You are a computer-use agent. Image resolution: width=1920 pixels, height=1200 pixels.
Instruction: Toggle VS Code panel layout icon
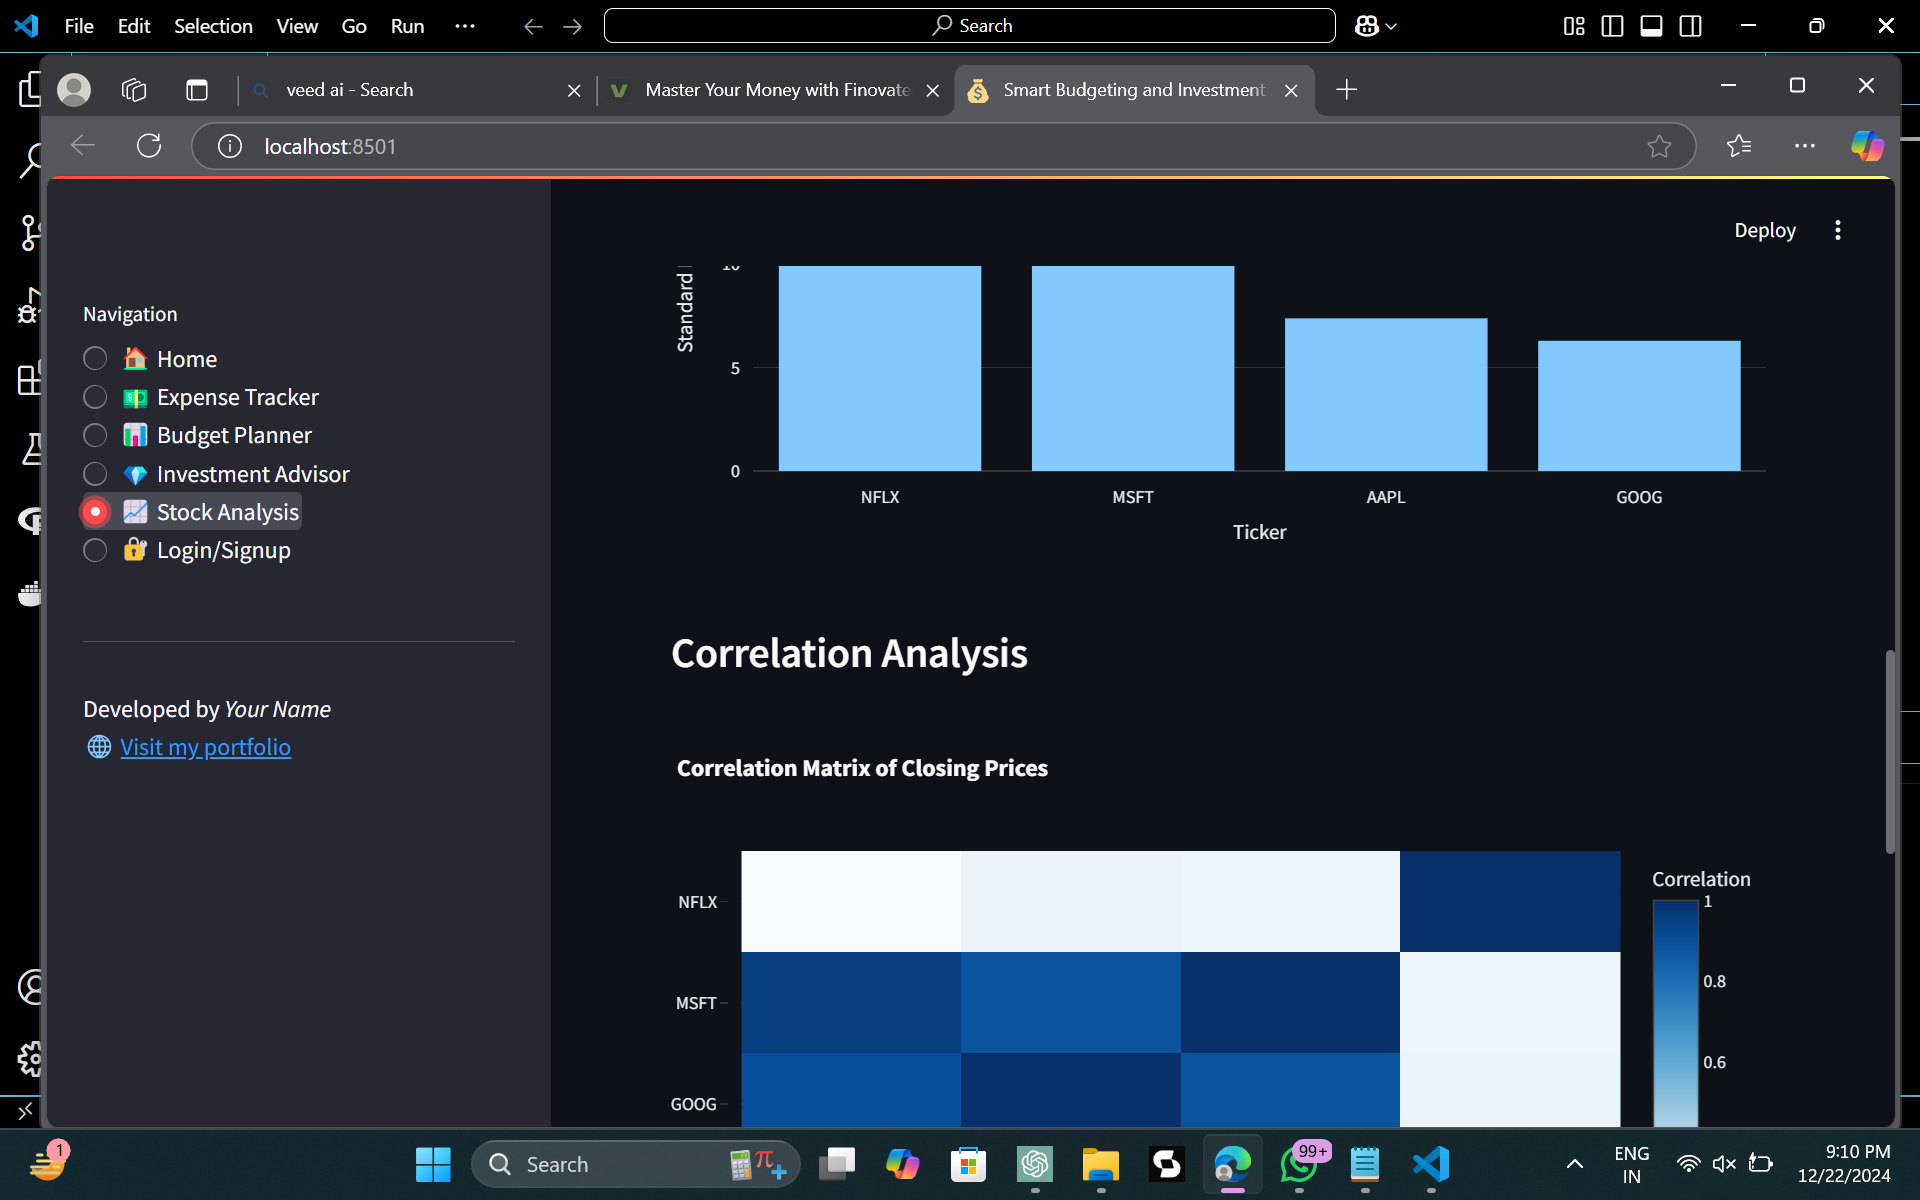click(x=1651, y=26)
